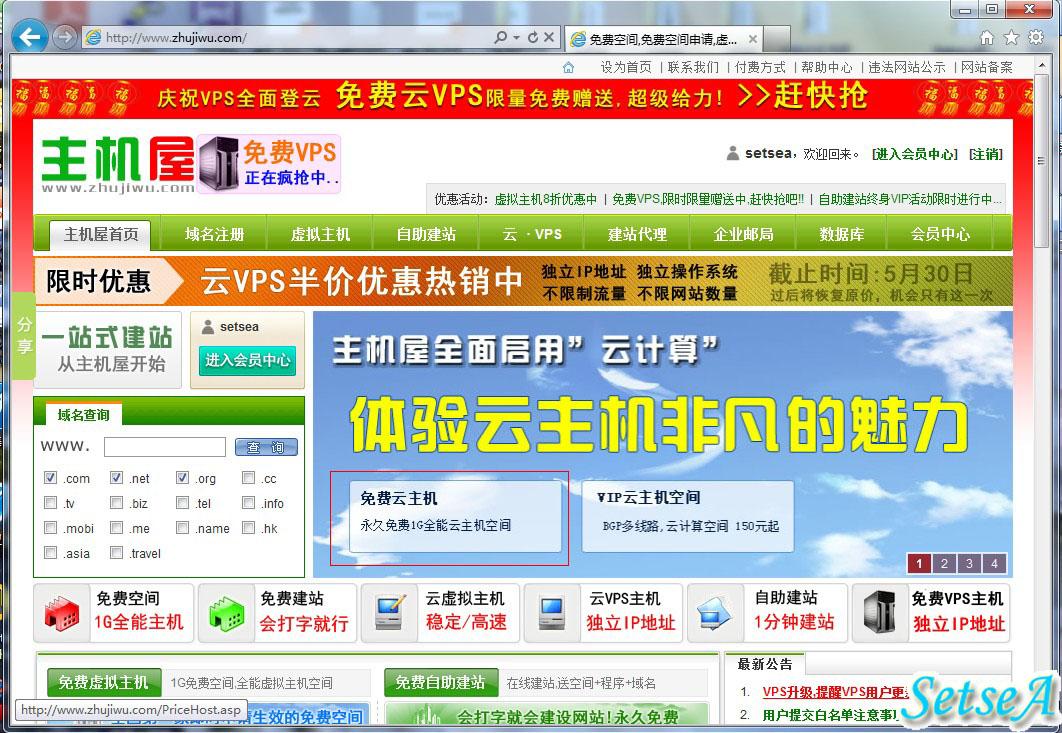Click the 免费虚拟主机 green tab
The width and height of the screenshot is (1062, 733).
click(x=103, y=682)
